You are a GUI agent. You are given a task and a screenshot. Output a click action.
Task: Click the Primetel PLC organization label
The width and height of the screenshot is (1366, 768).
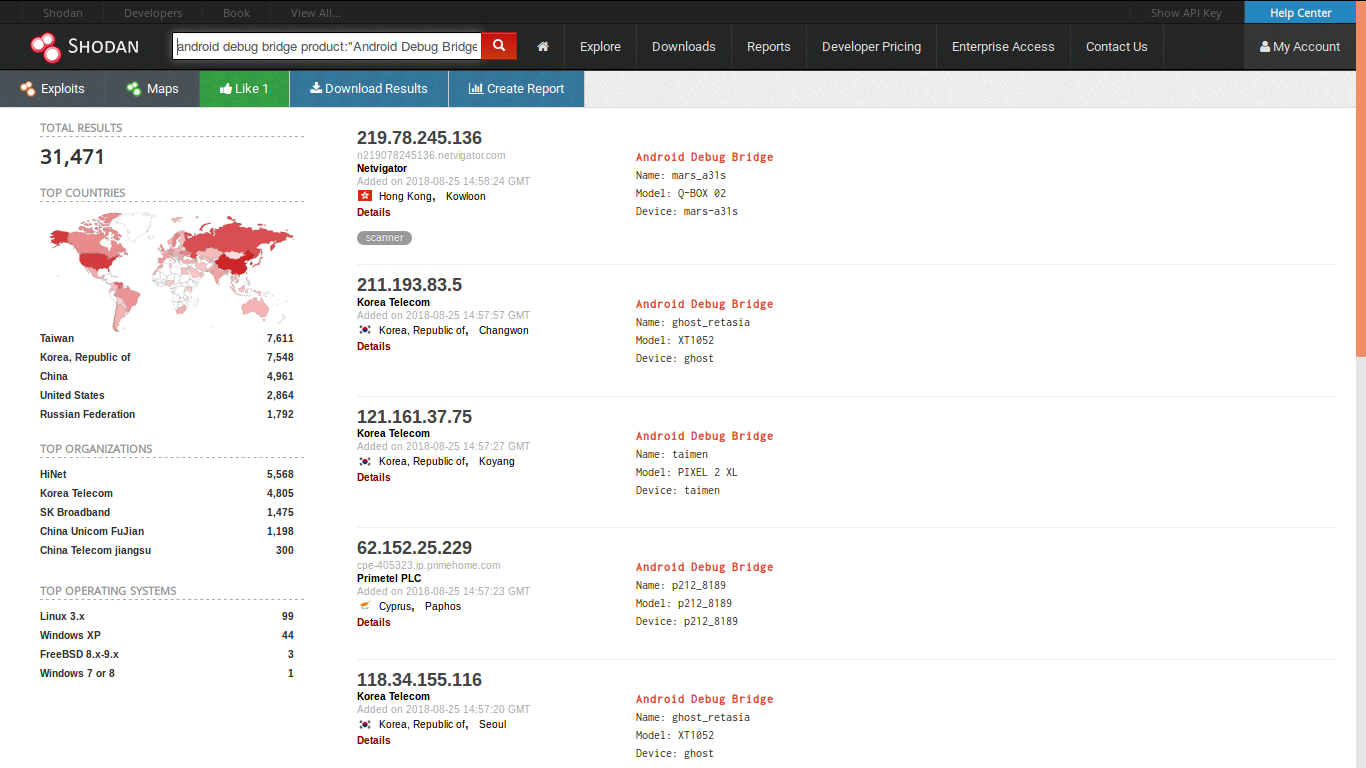tap(389, 578)
